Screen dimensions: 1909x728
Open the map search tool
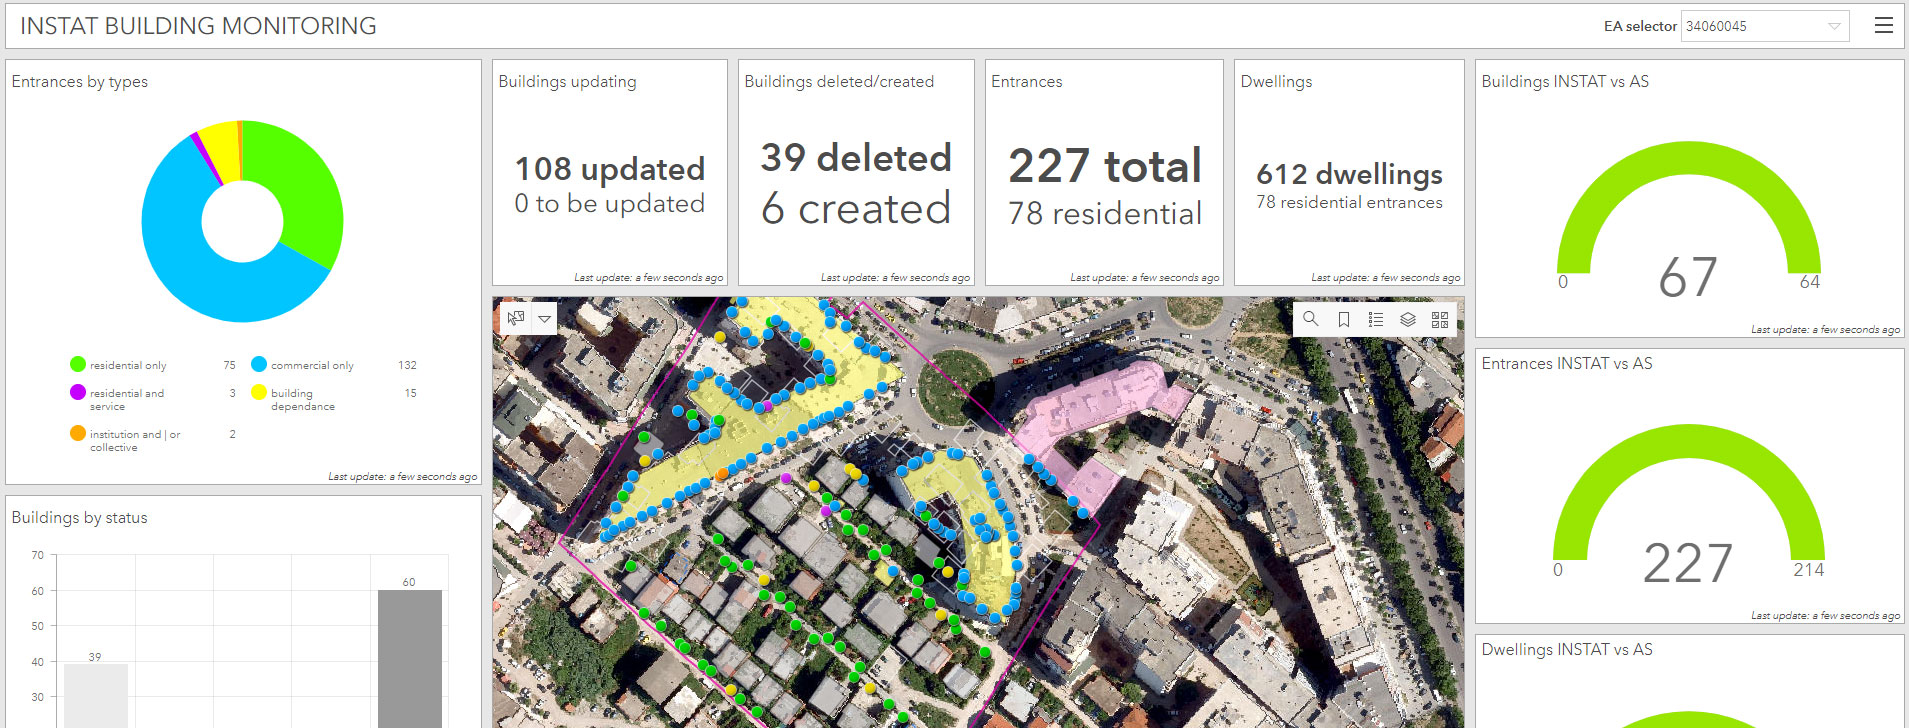[x=1310, y=319]
